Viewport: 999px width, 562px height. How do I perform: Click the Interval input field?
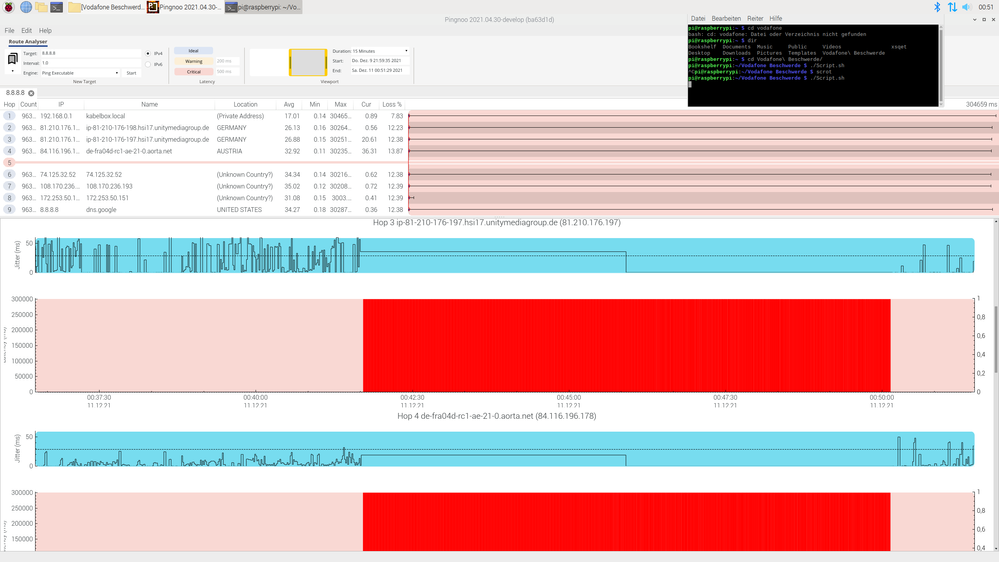tap(90, 63)
